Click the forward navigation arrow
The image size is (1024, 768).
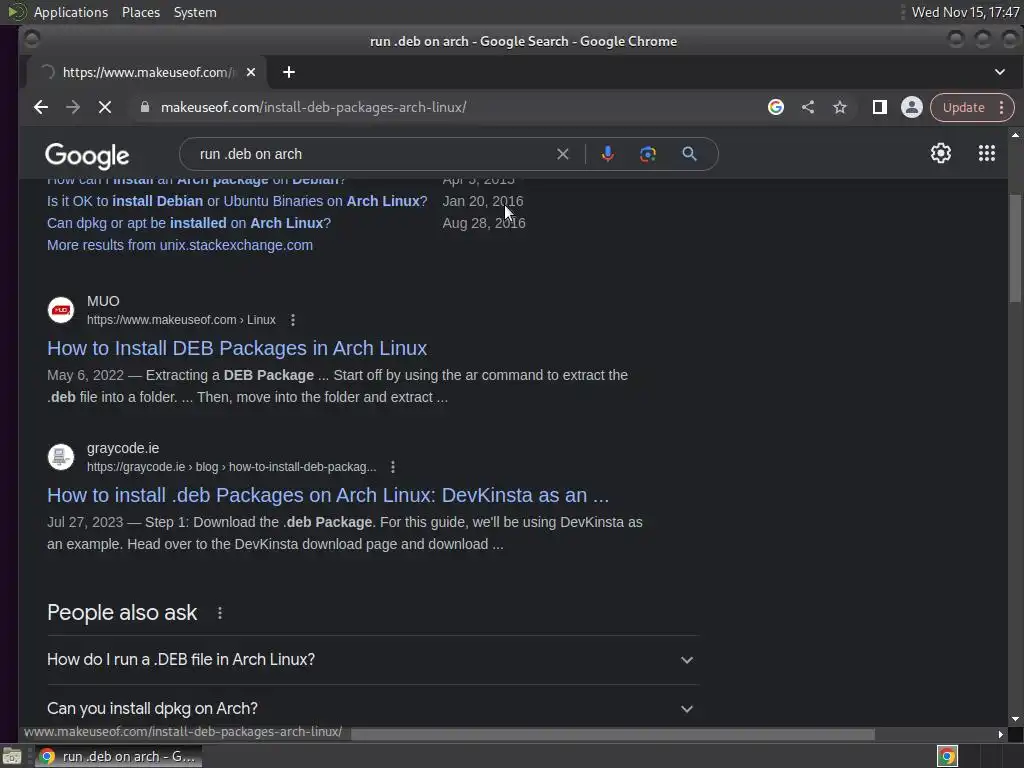[x=72, y=107]
